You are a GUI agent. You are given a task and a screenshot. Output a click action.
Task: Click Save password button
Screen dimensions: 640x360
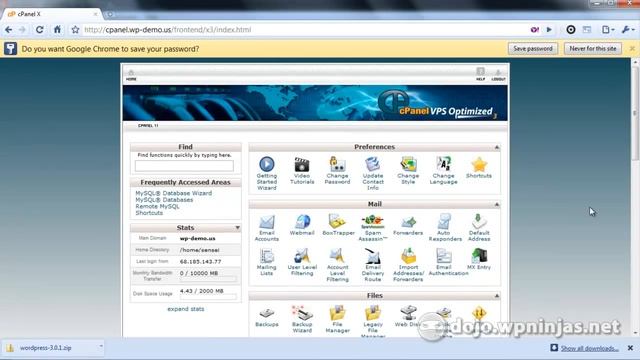pos(533,49)
